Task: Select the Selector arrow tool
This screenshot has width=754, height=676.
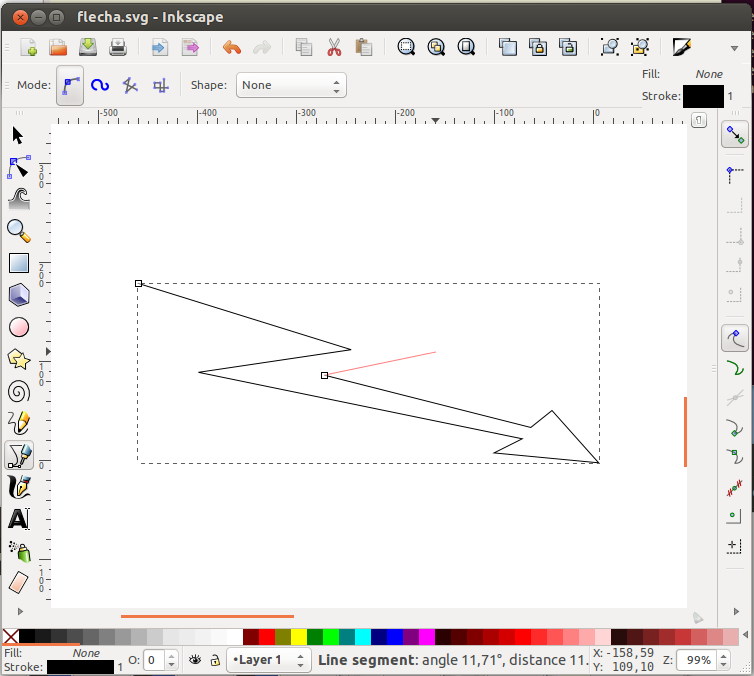Action: [18, 135]
